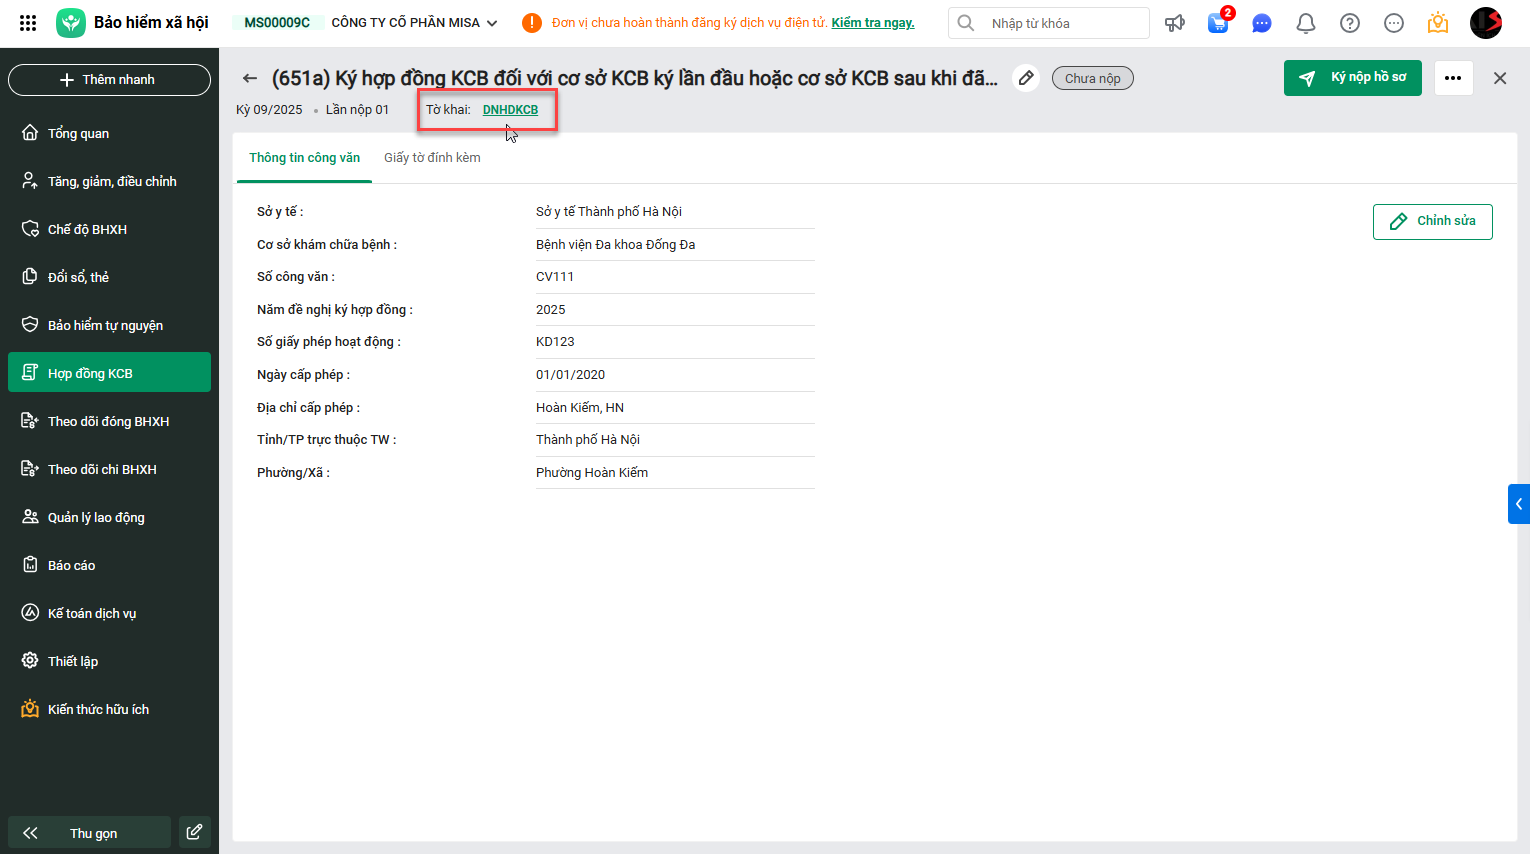Viewport: 1530px width, 854px height.
Task: Click Ký nộp hồ sơ button
Action: coord(1353,78)
